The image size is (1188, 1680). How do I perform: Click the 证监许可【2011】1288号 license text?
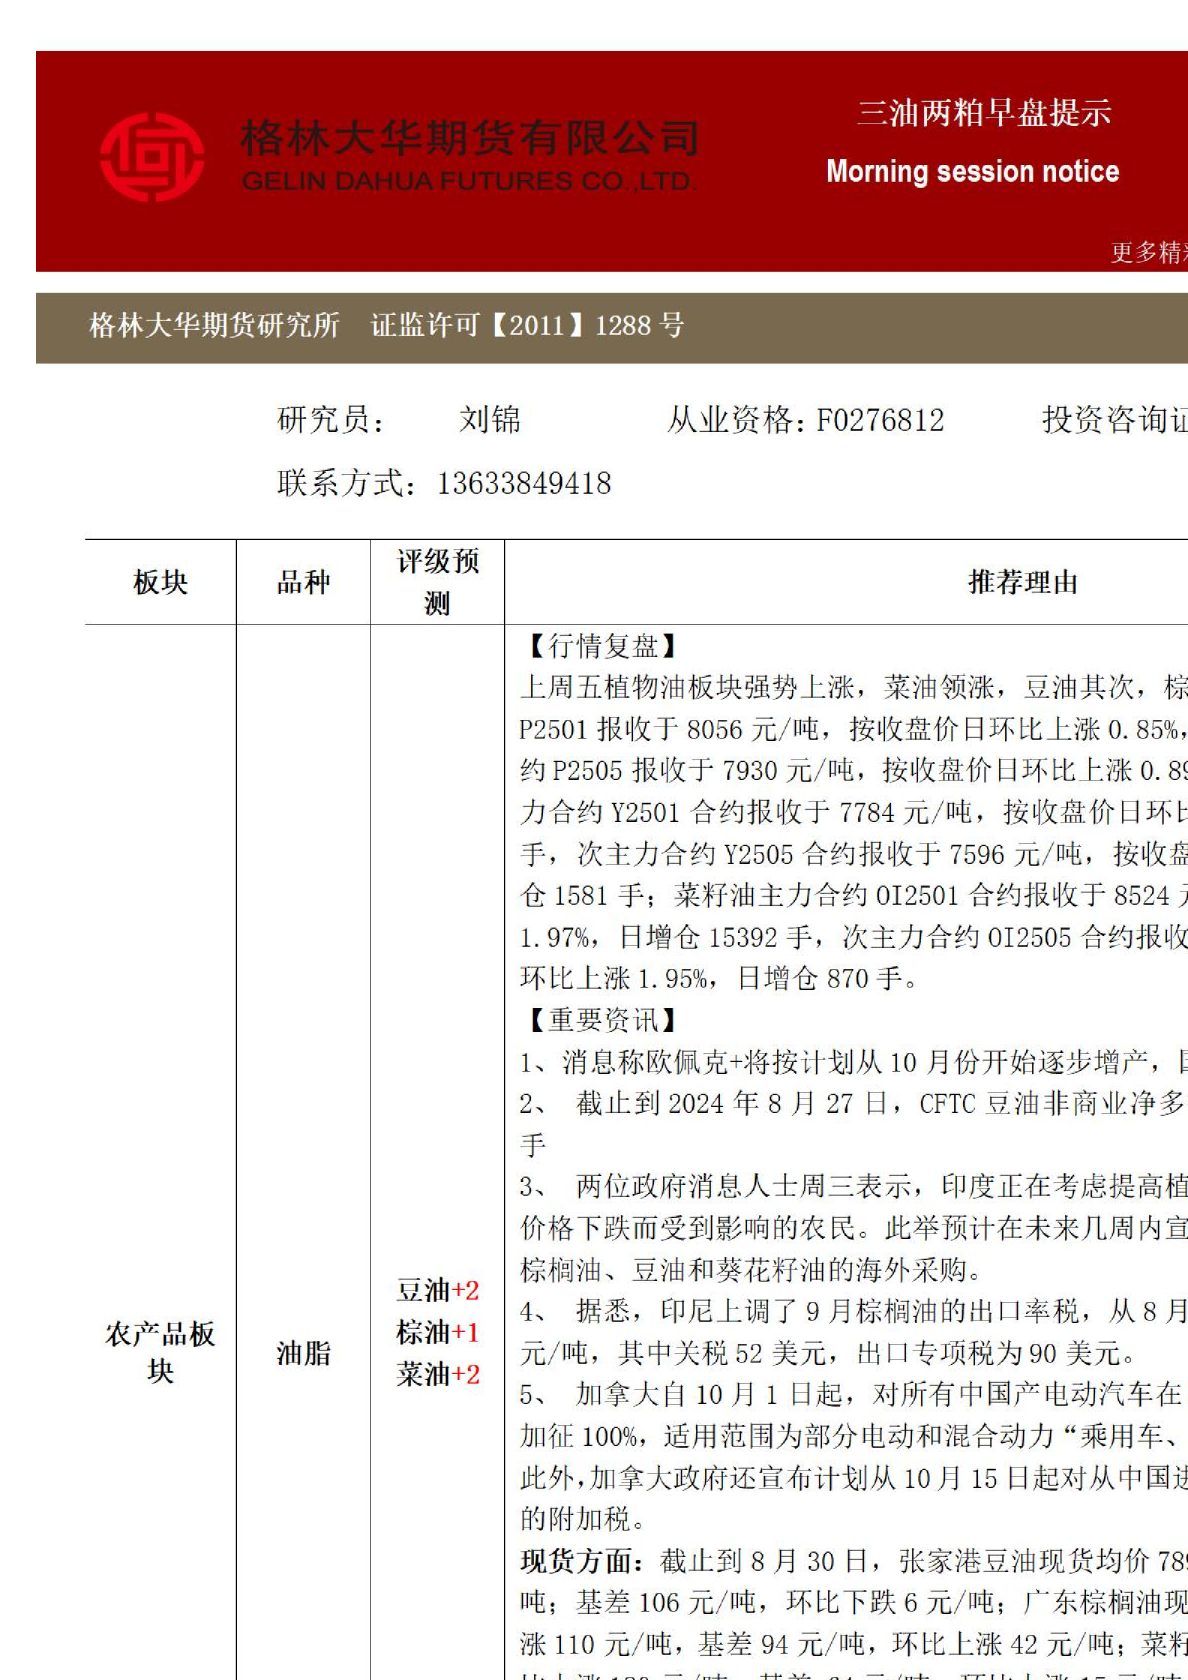click(x=528, y=325)
